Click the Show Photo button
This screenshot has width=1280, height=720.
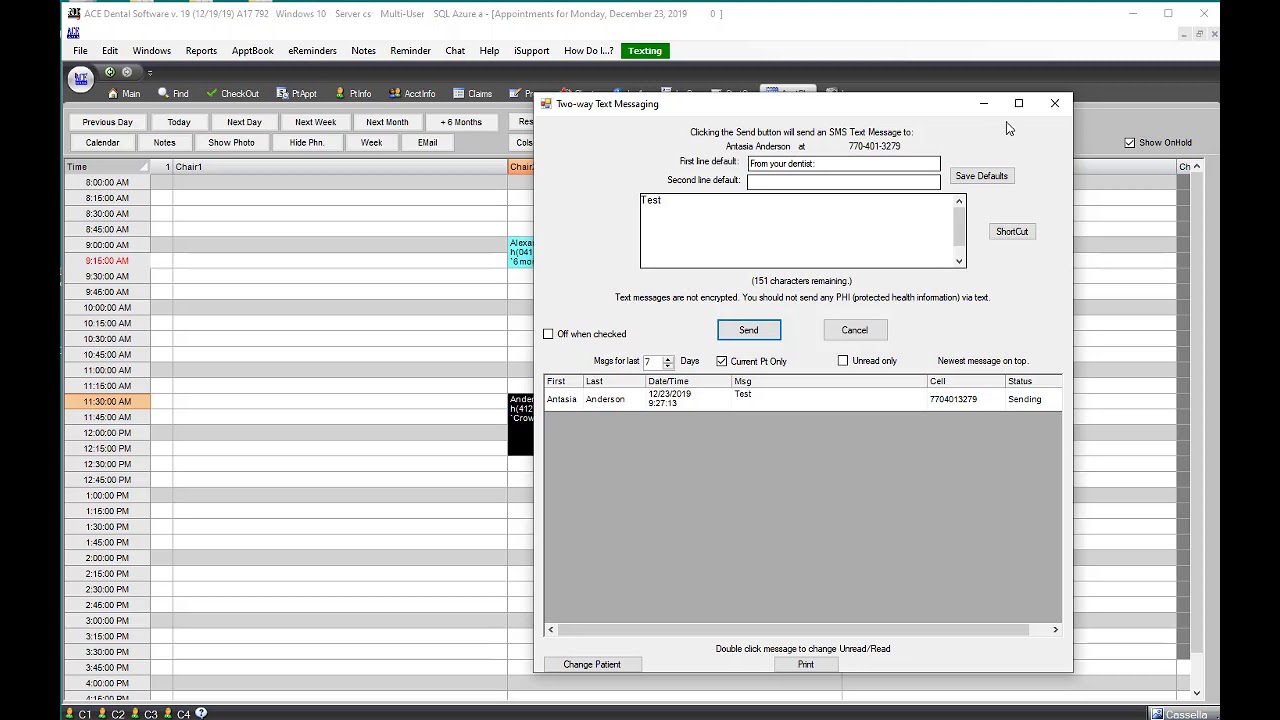tap(231, 143)
